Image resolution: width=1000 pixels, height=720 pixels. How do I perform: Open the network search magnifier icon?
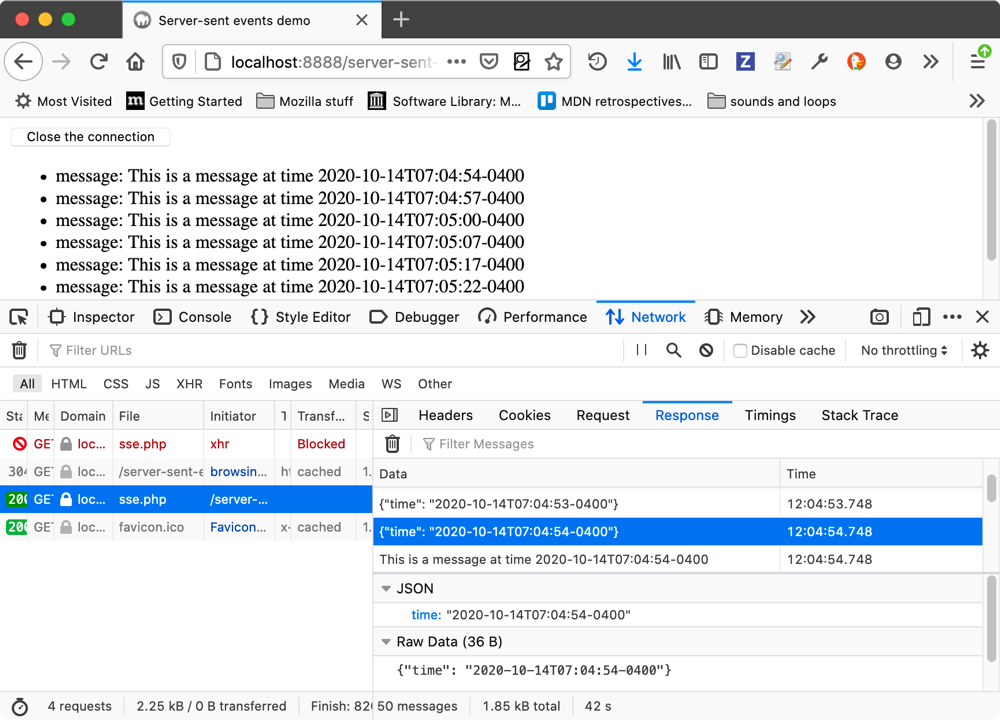674,350
